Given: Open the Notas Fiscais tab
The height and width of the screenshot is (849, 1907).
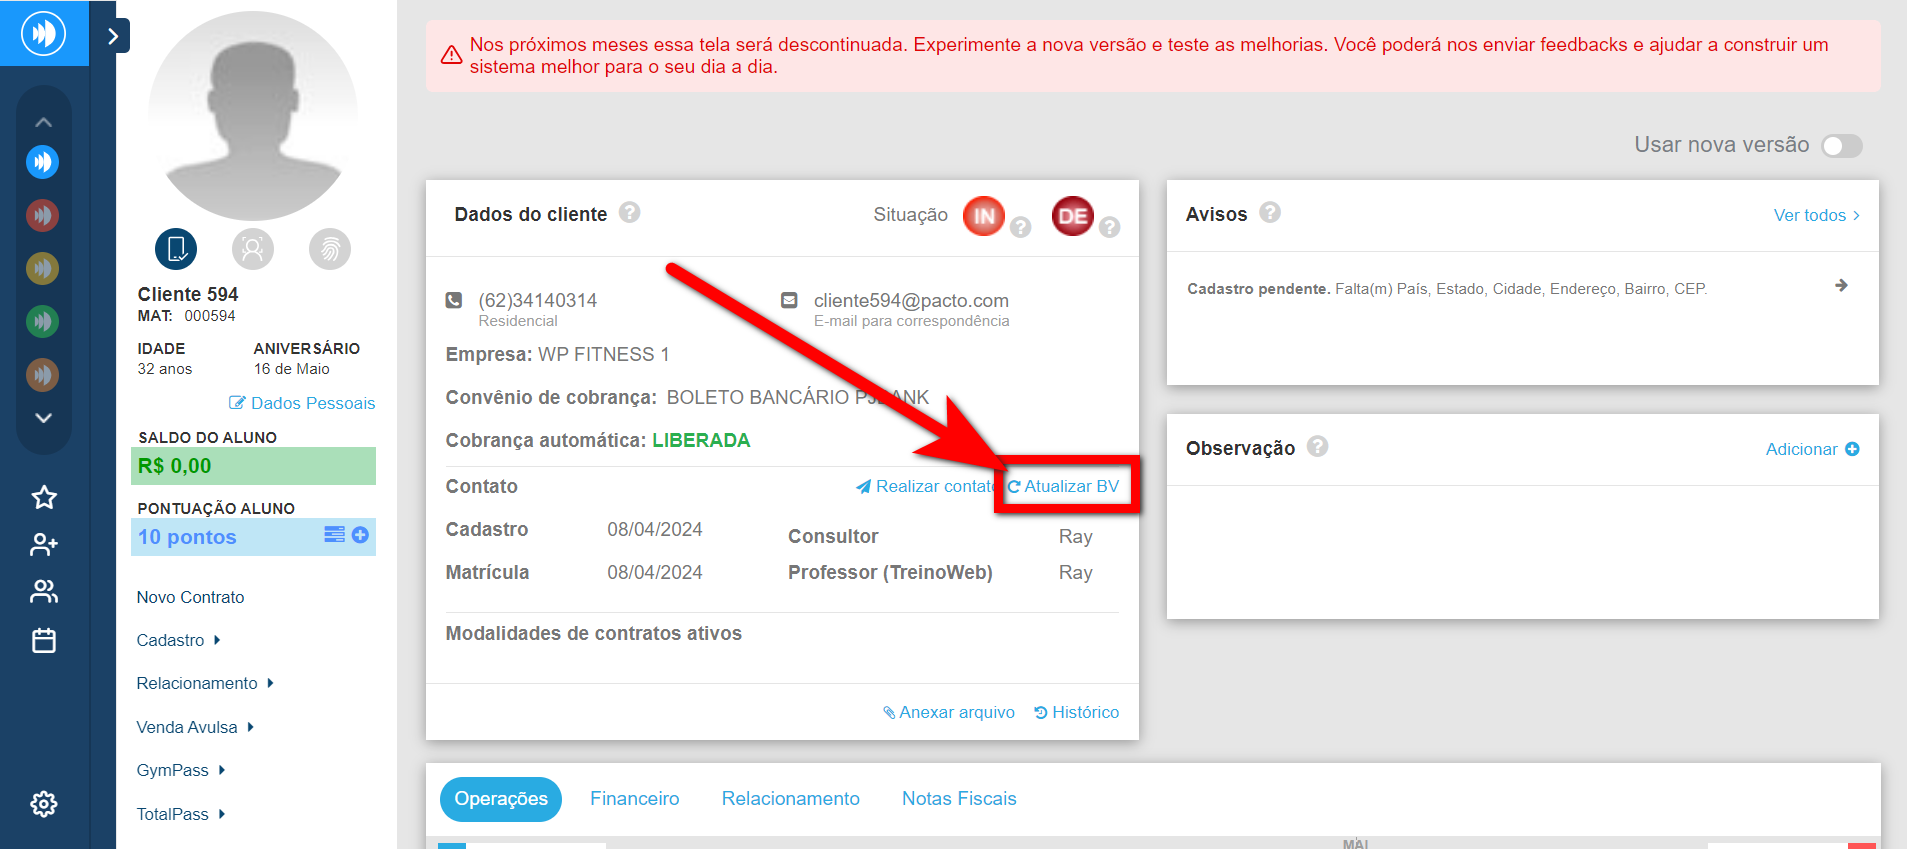Looking at the screenshot, I should click(x=958, y=799).
